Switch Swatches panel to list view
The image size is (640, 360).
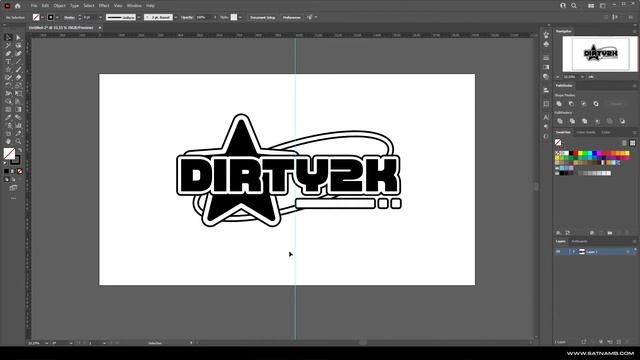click(x=624, y=143)
